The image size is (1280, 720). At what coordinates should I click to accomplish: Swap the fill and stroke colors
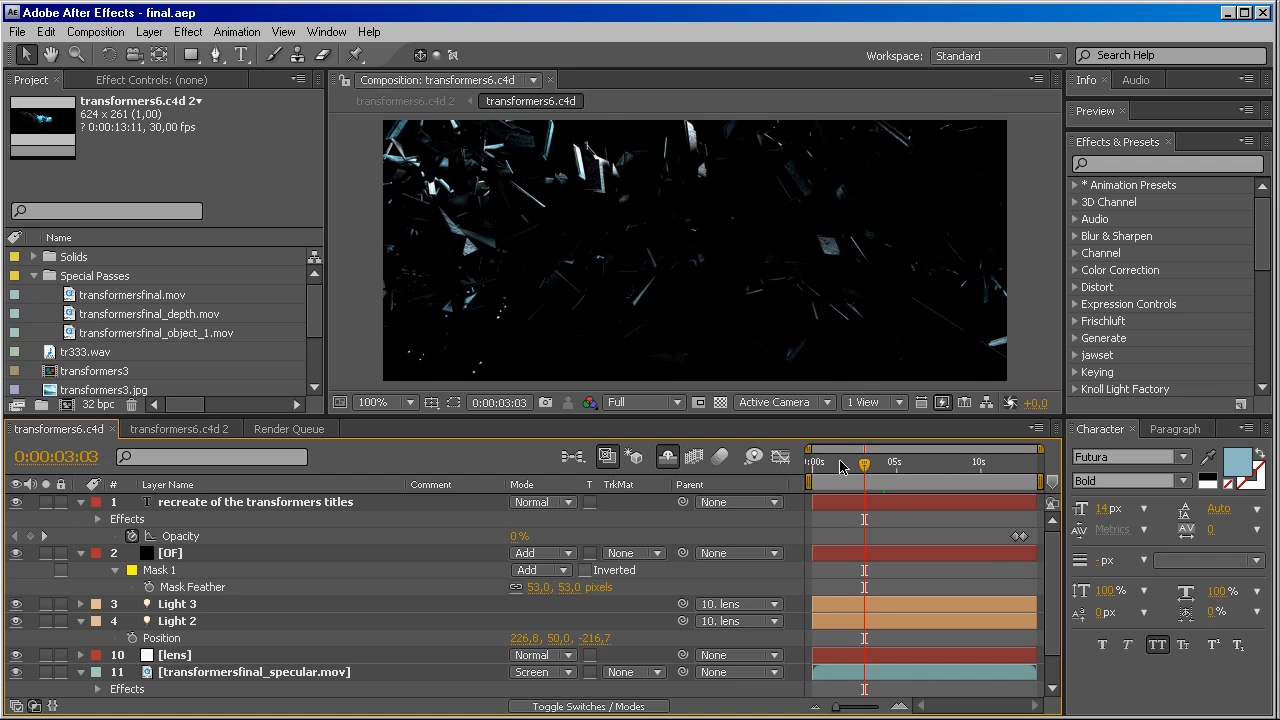[1260, 455]
